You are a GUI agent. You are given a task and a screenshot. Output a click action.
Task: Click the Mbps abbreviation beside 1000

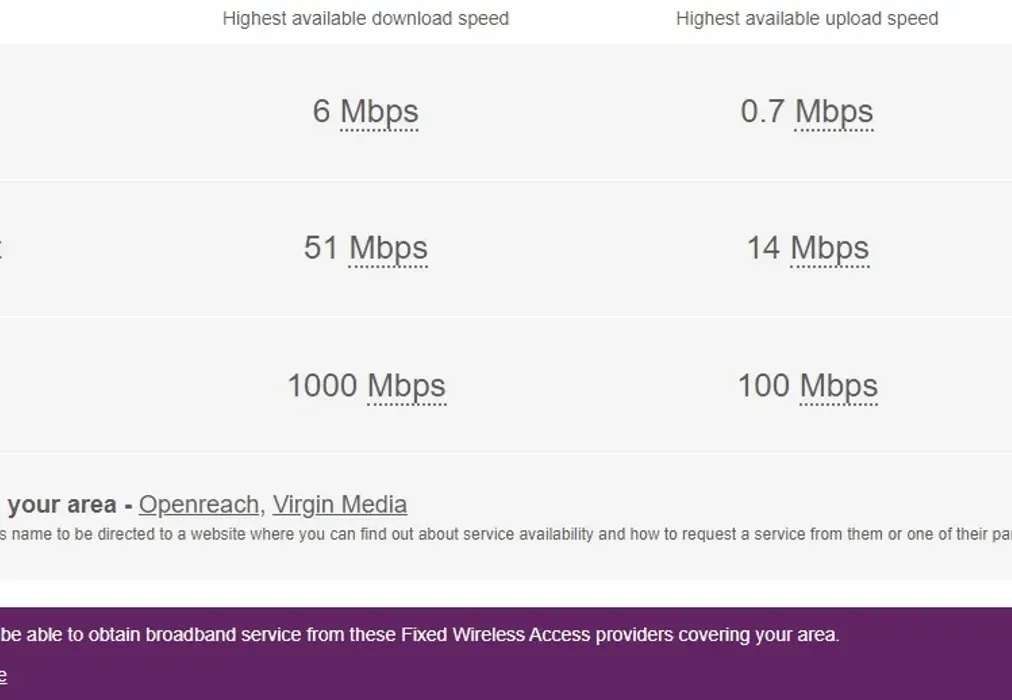coord(406,385)
